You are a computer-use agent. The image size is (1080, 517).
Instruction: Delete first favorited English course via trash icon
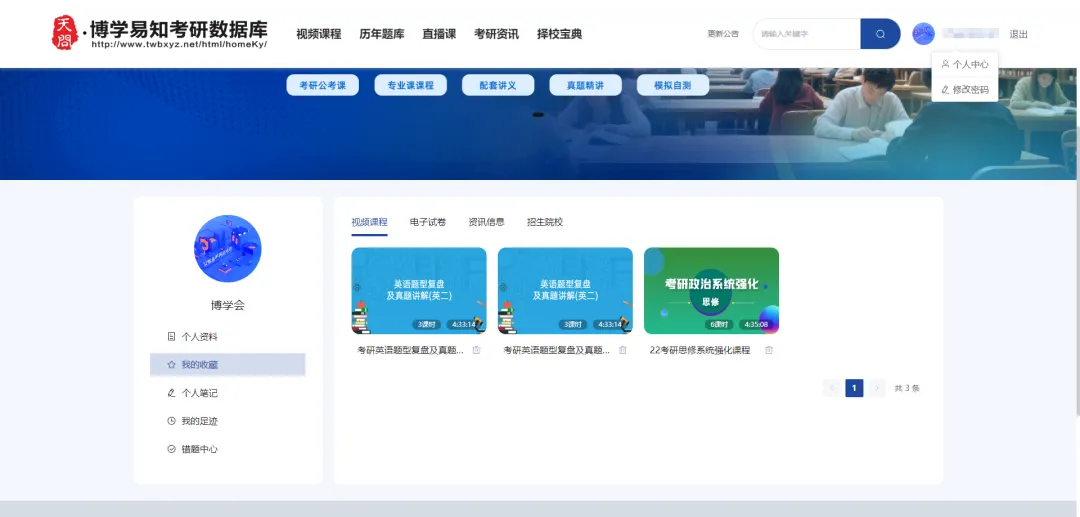point(476,350)
